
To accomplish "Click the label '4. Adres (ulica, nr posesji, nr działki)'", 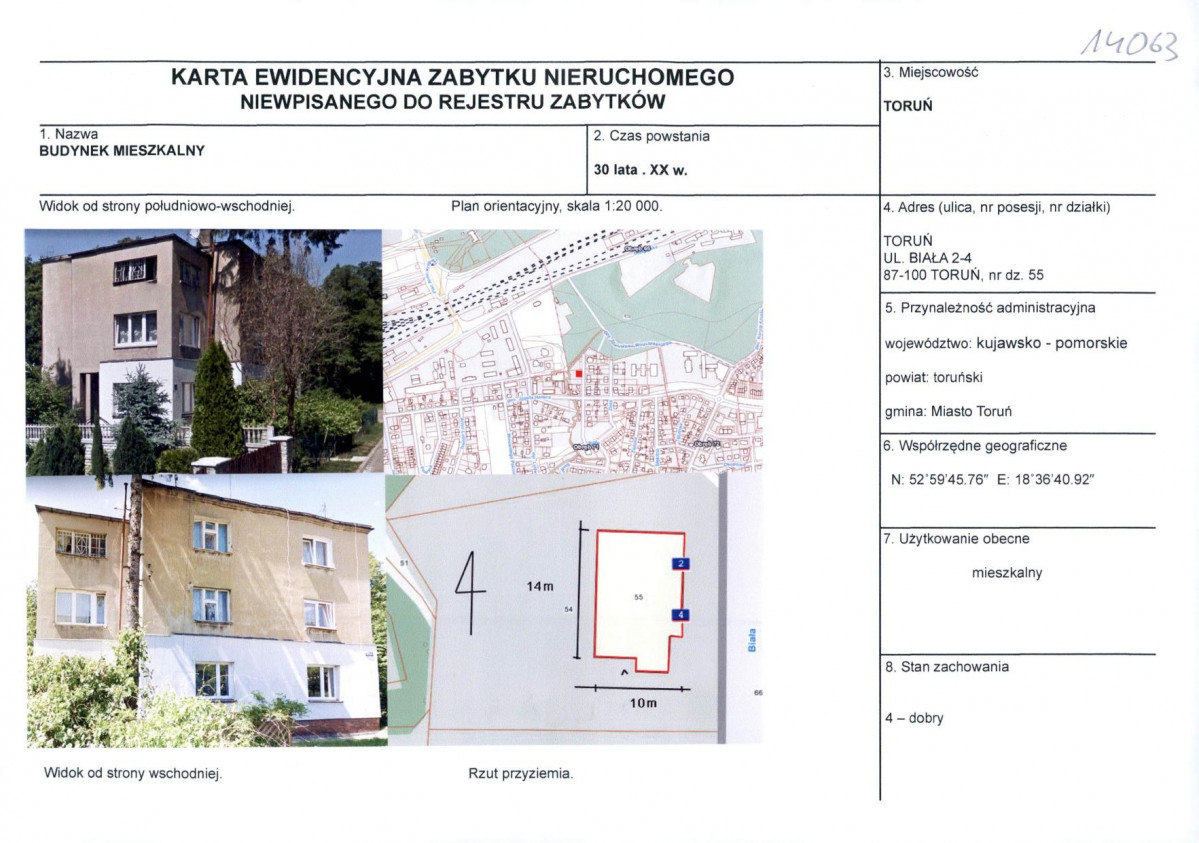I will [x=996, y=207].
